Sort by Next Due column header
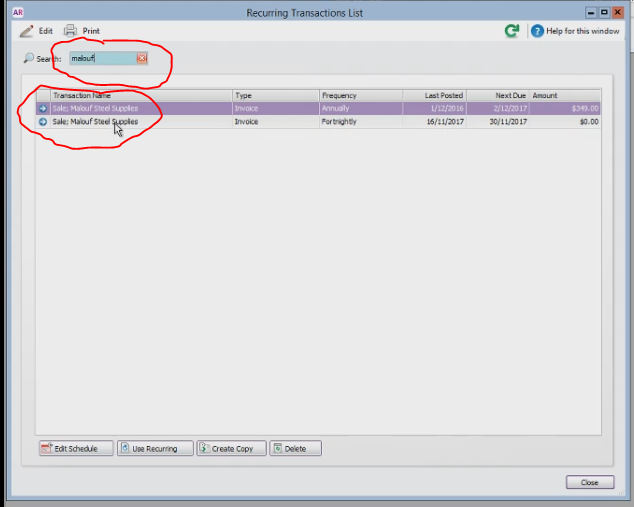The width and height of the screenshot is (634, 507). pos(498,95)
